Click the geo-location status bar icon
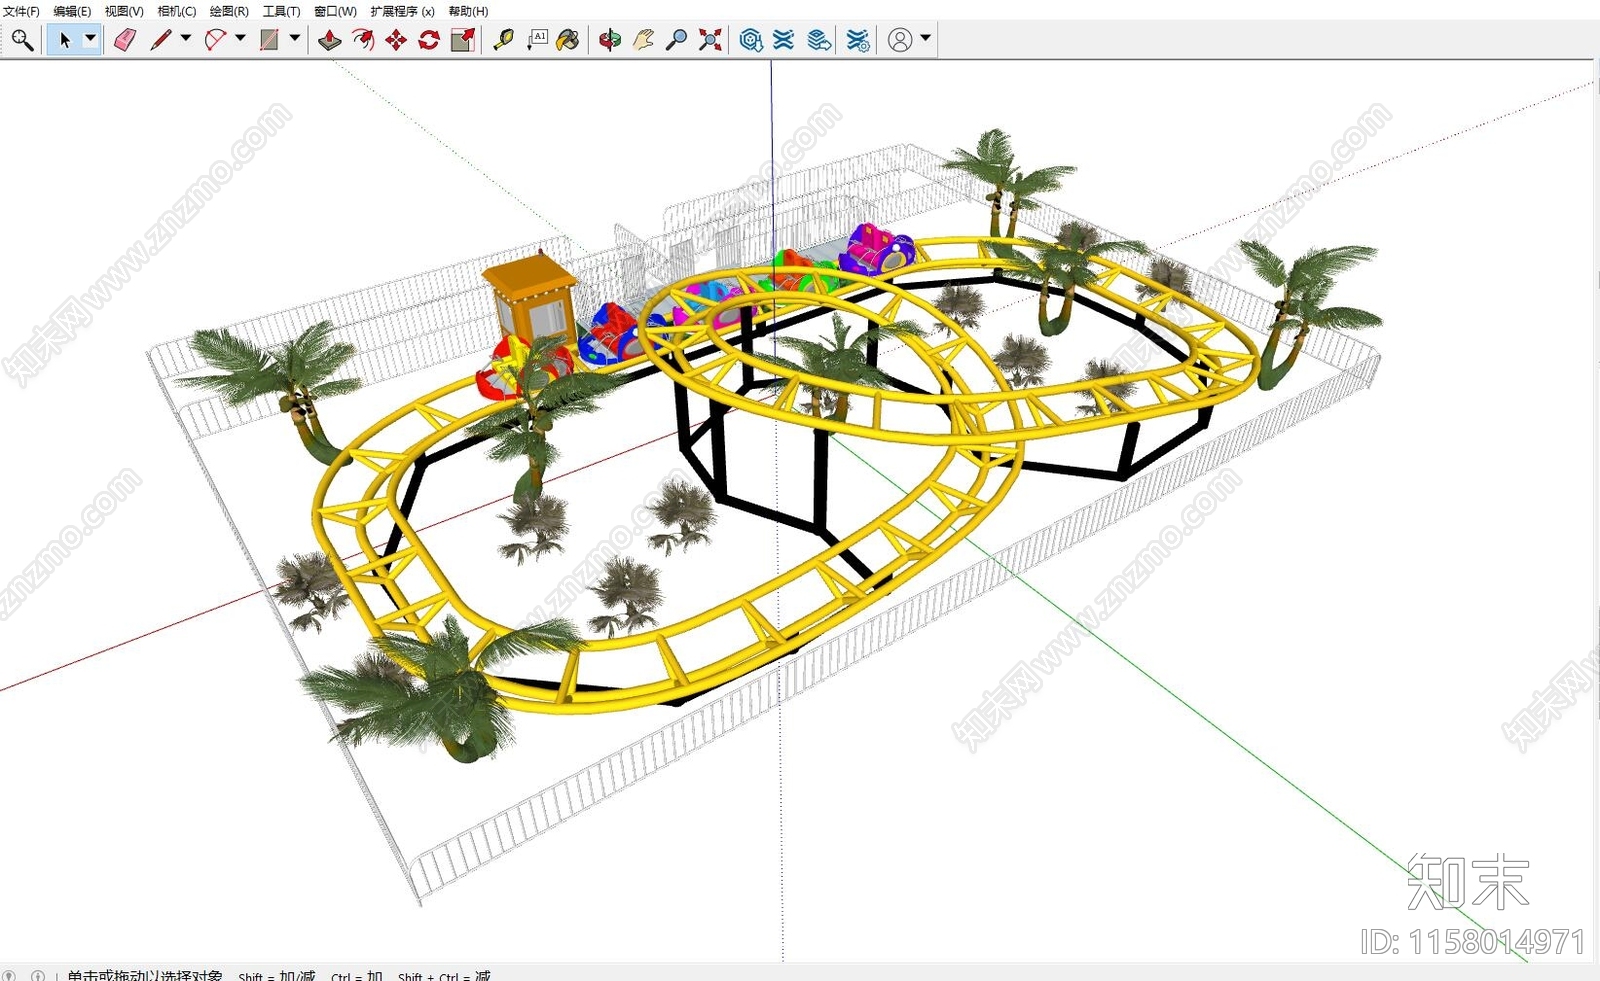This screenshot has height=981, width=1600. (10, 975)
